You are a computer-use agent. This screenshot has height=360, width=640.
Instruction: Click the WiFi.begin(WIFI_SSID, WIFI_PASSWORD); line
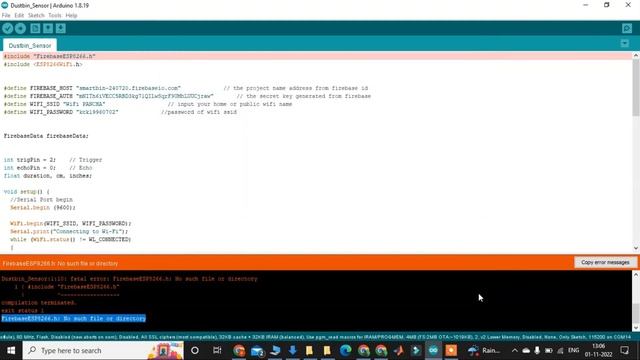[x=71, y=223]
